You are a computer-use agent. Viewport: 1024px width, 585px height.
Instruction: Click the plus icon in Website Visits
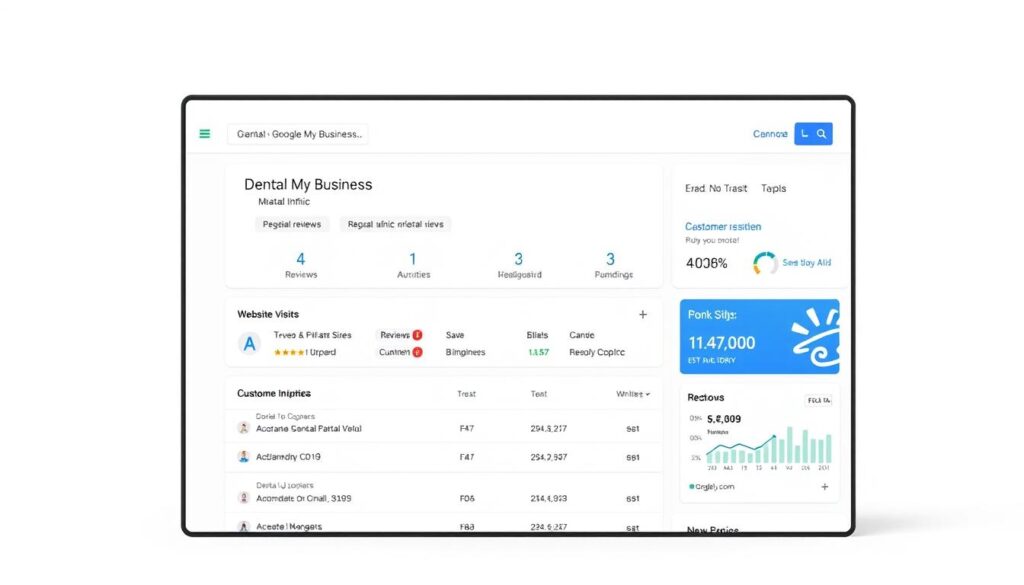pyautogui.click(x=643, y=315)
